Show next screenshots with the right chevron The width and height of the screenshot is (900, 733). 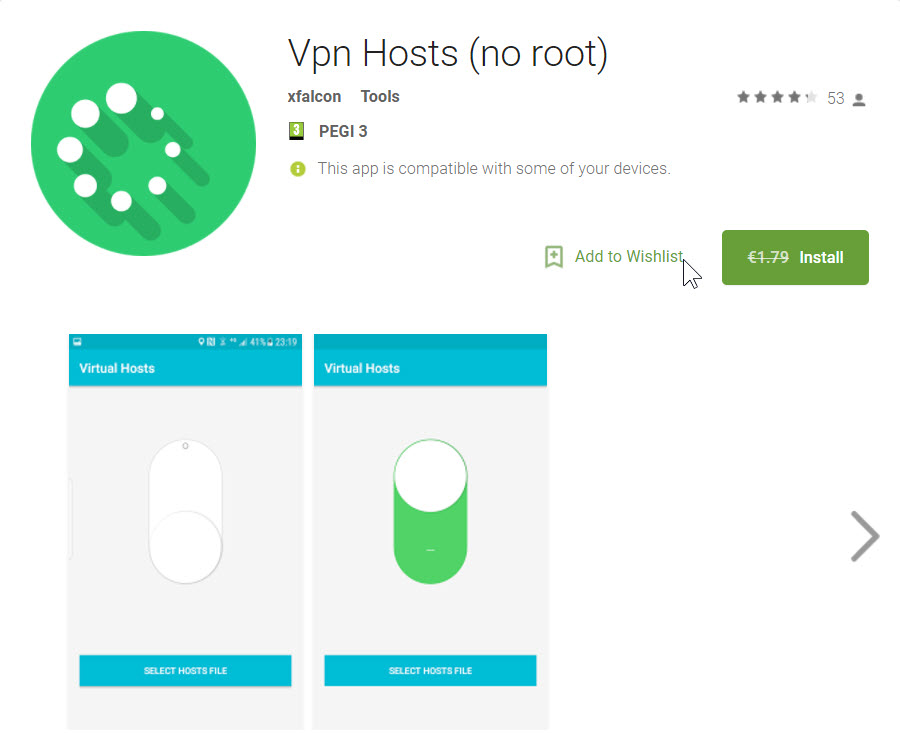coord(864,536)
